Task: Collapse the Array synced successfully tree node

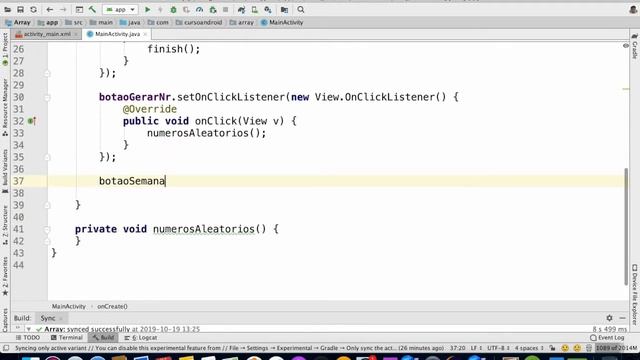Action: point(29,329)
